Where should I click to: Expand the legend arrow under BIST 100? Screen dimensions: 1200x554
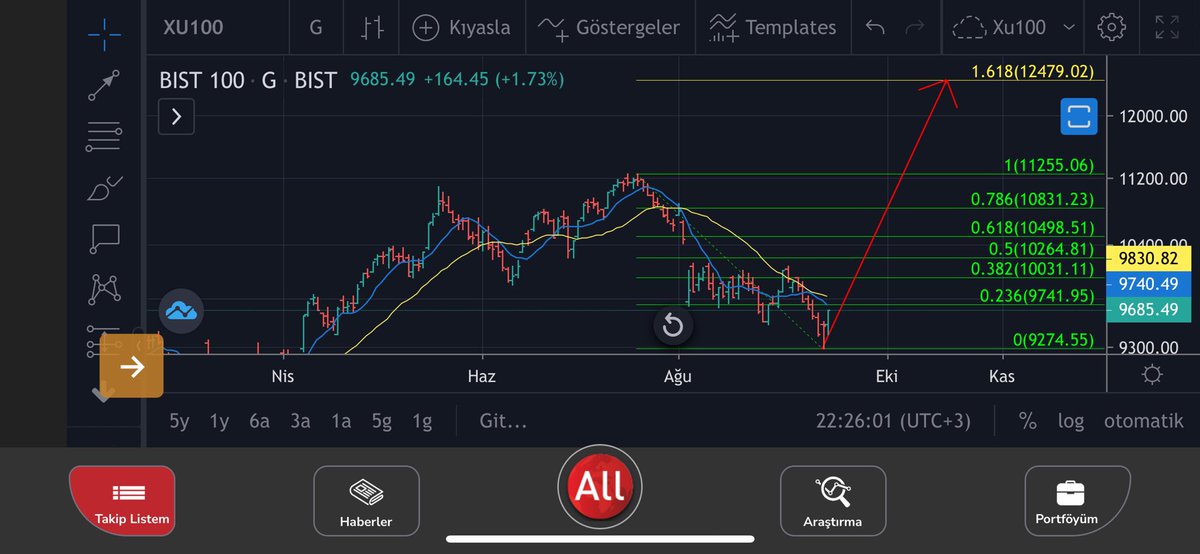(176, 117)
